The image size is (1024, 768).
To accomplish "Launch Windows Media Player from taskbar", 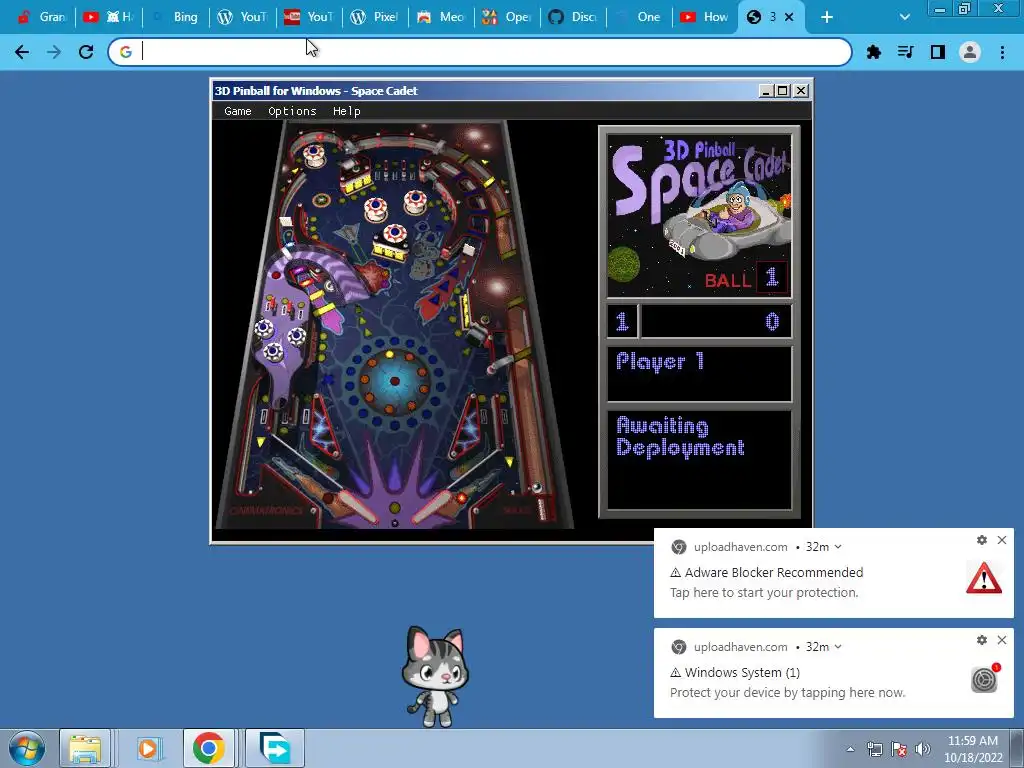I will [148, 748].
